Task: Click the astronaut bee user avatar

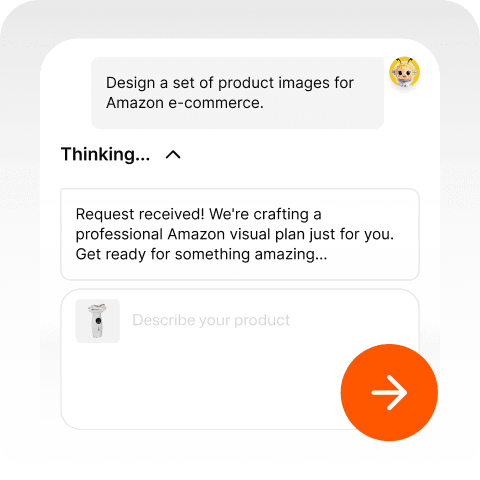Action: pos(404,72)
